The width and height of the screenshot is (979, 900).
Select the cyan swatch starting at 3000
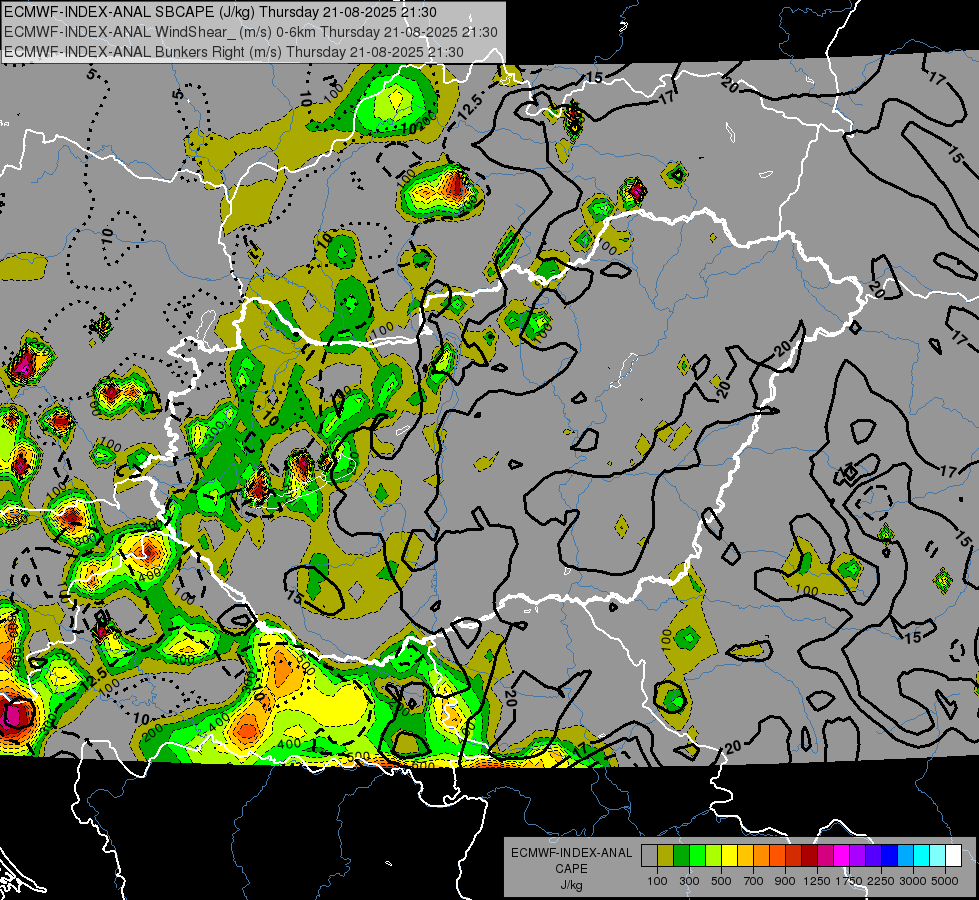(922, 856)
